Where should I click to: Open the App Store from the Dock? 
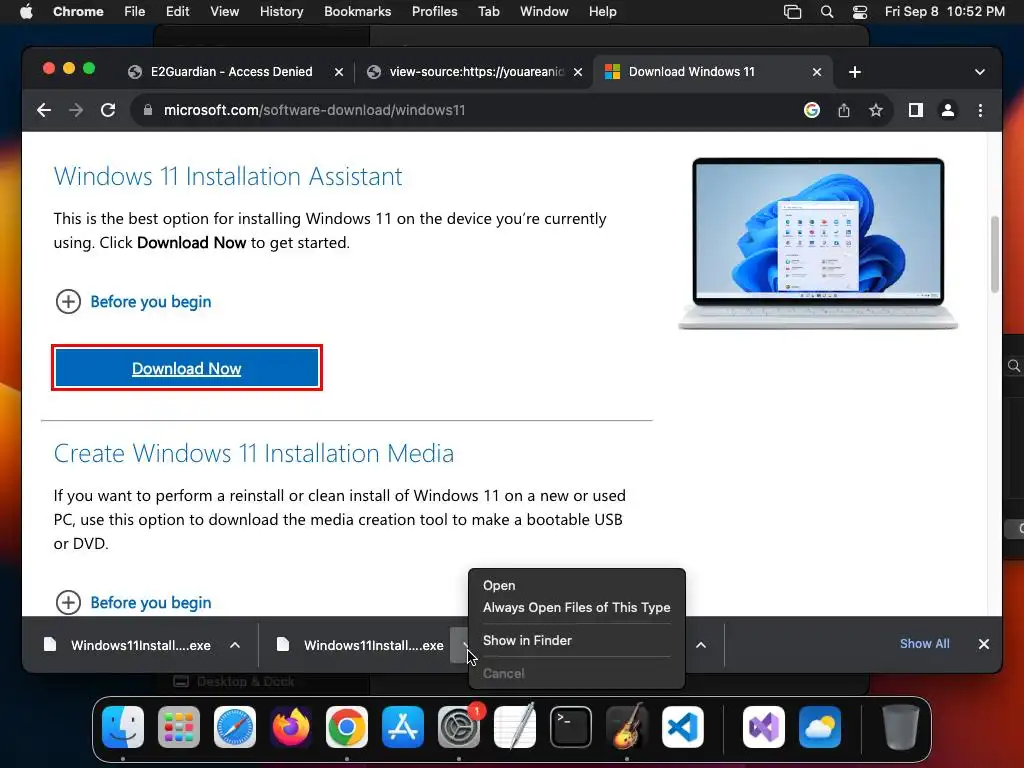(x=403, y=727)
